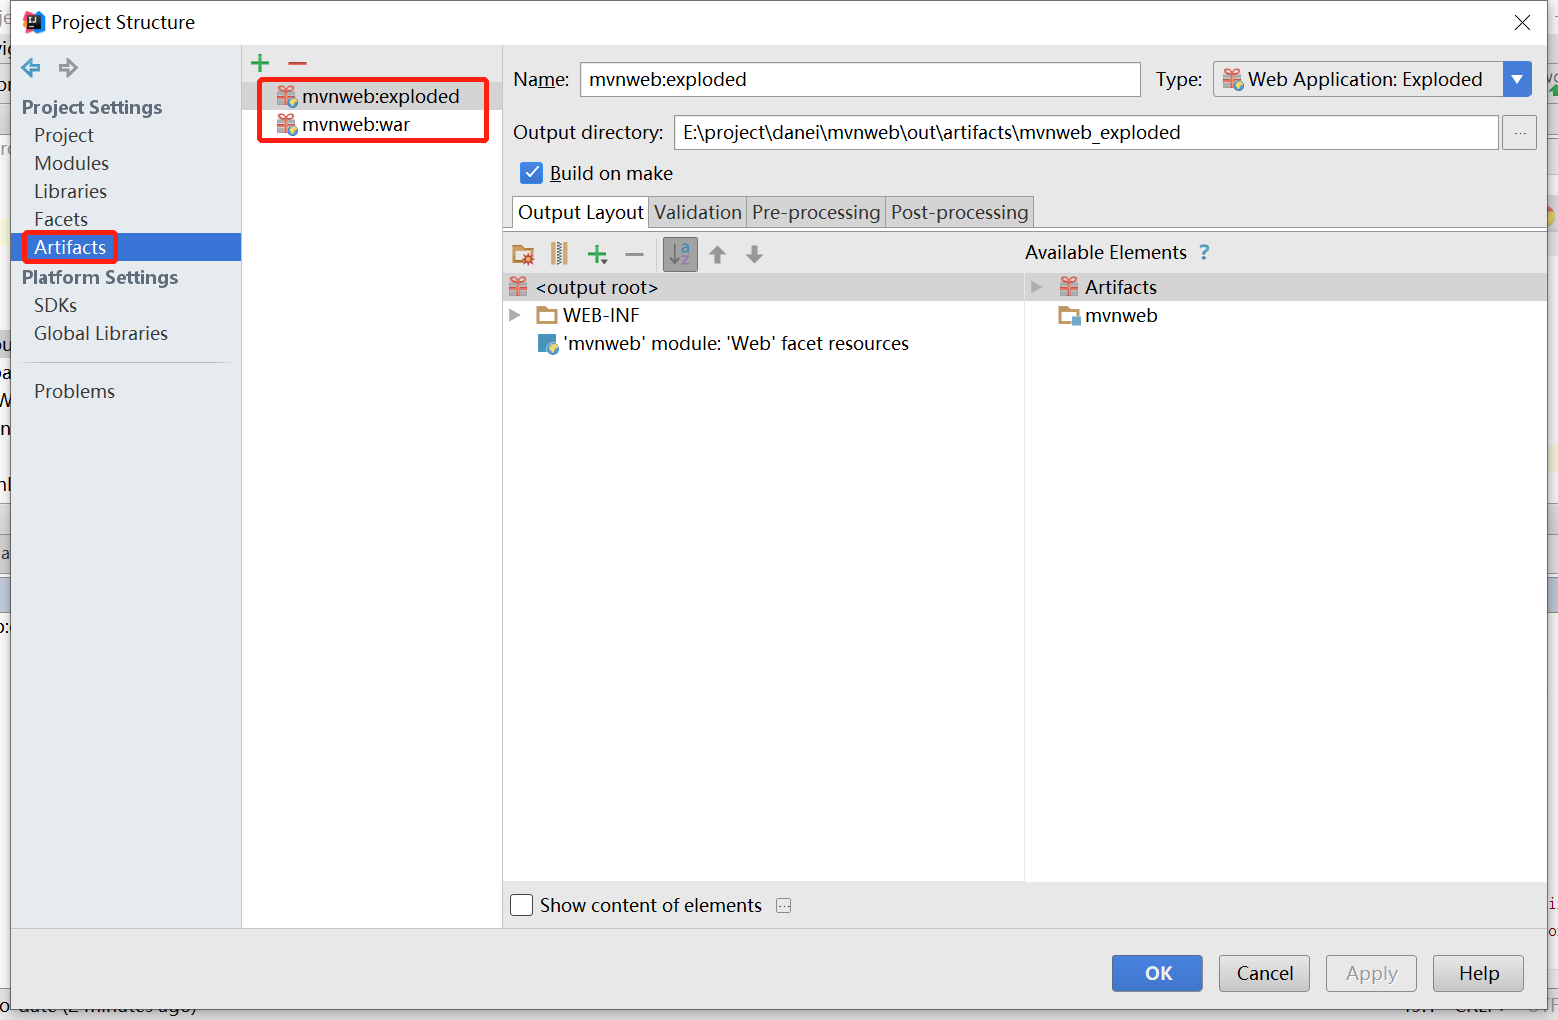
Task: Select the mvnweb:exploded artifact
Action: click(372, 96)
